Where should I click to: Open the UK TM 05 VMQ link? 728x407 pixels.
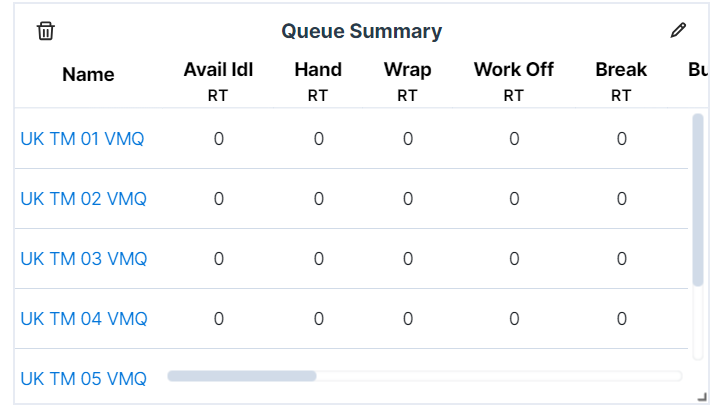[84, 379]
